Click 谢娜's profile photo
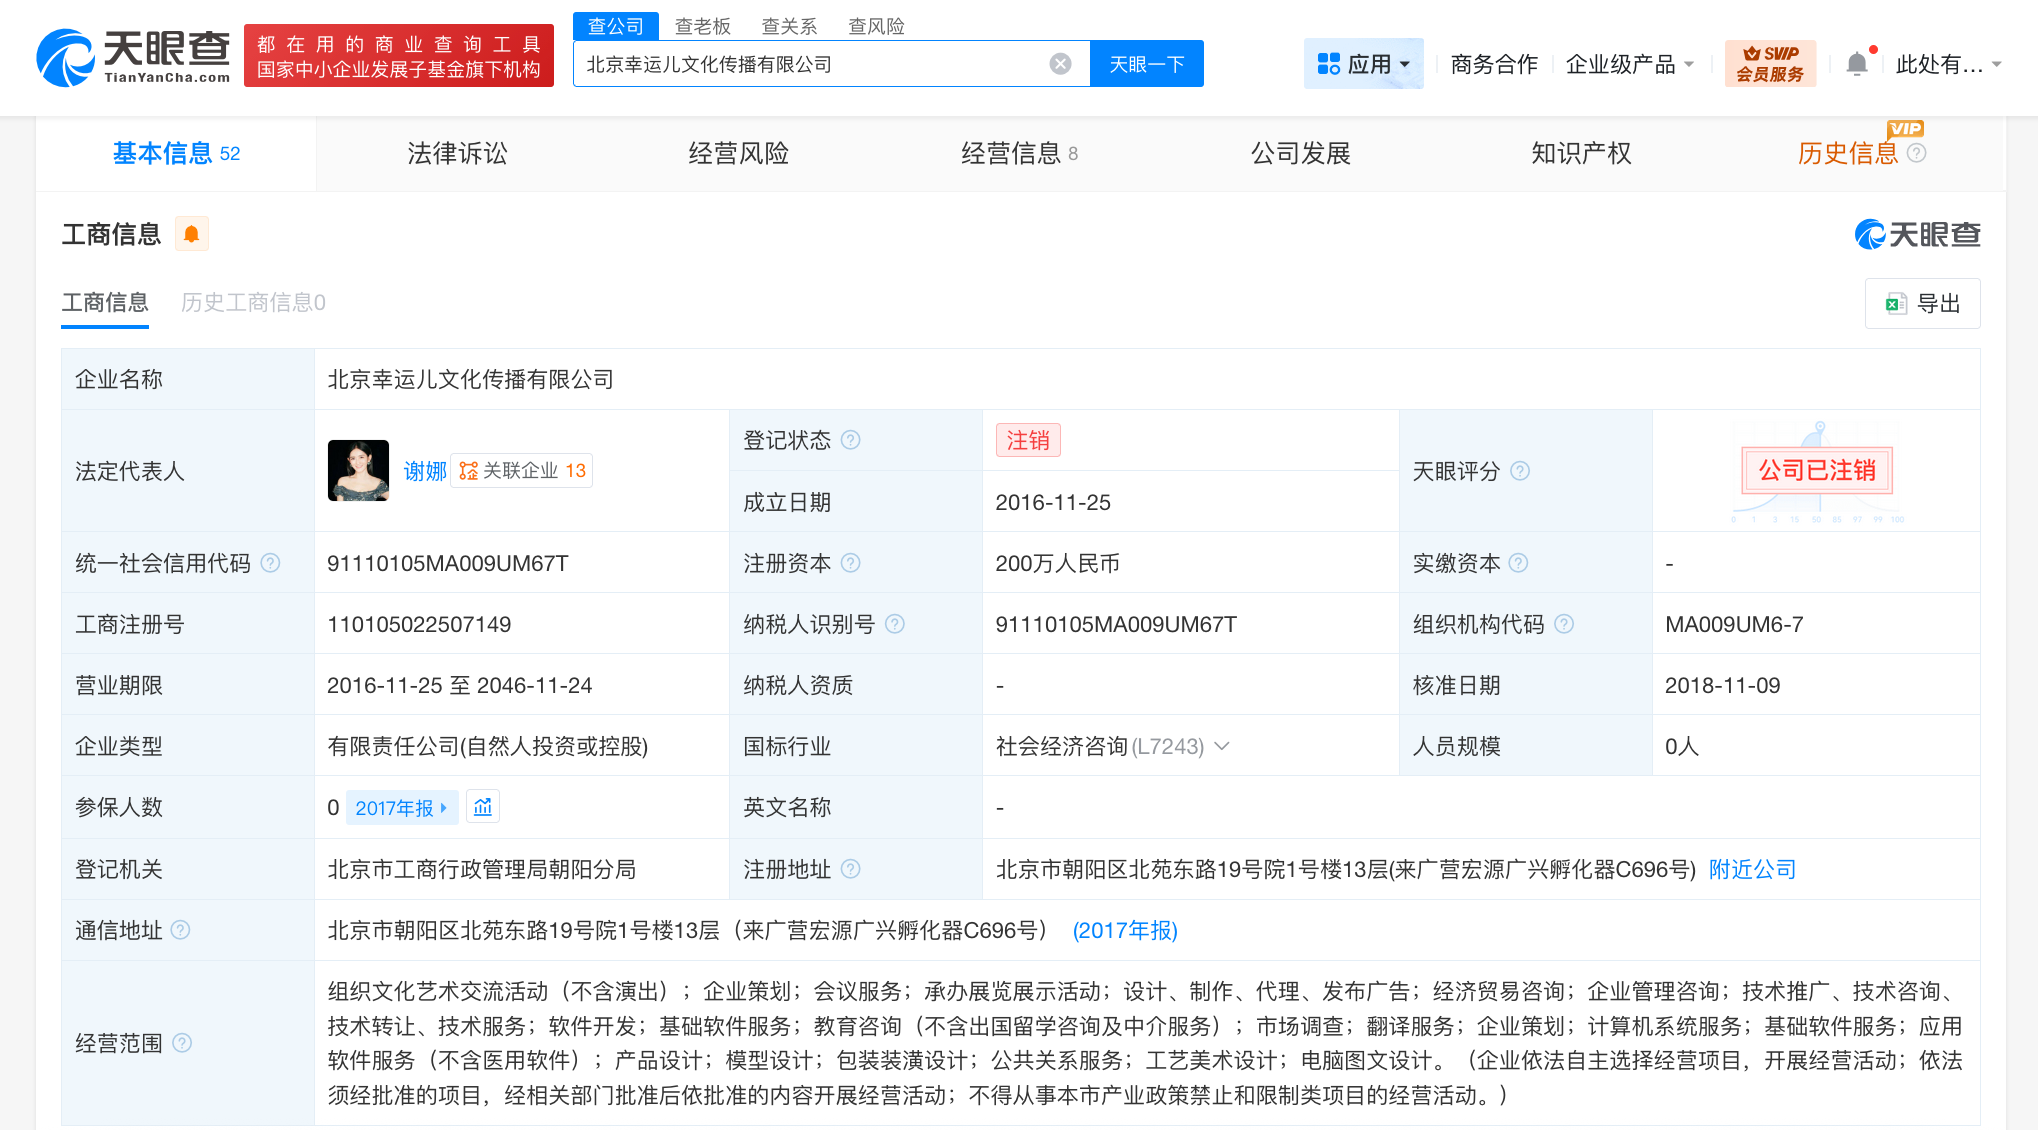 coord(358,470)
